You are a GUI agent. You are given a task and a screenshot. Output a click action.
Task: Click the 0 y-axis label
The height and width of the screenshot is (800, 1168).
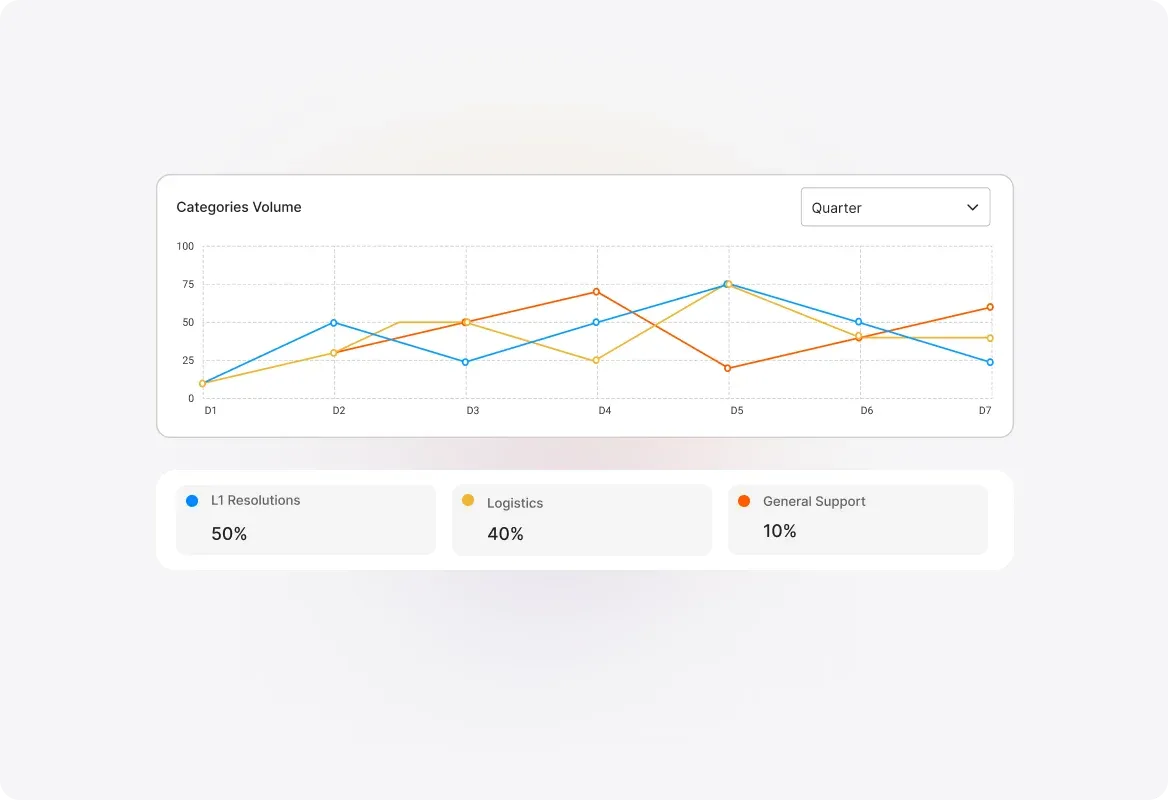point(191,399)
